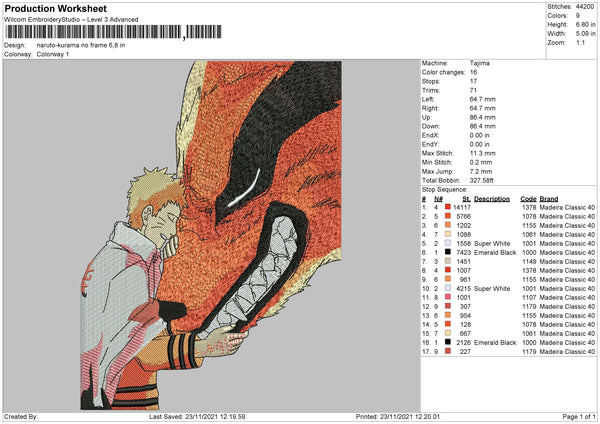Click the Emerald Black swatch in stop 16
This screenshot has width=600, height=424.
click(447, 342)
